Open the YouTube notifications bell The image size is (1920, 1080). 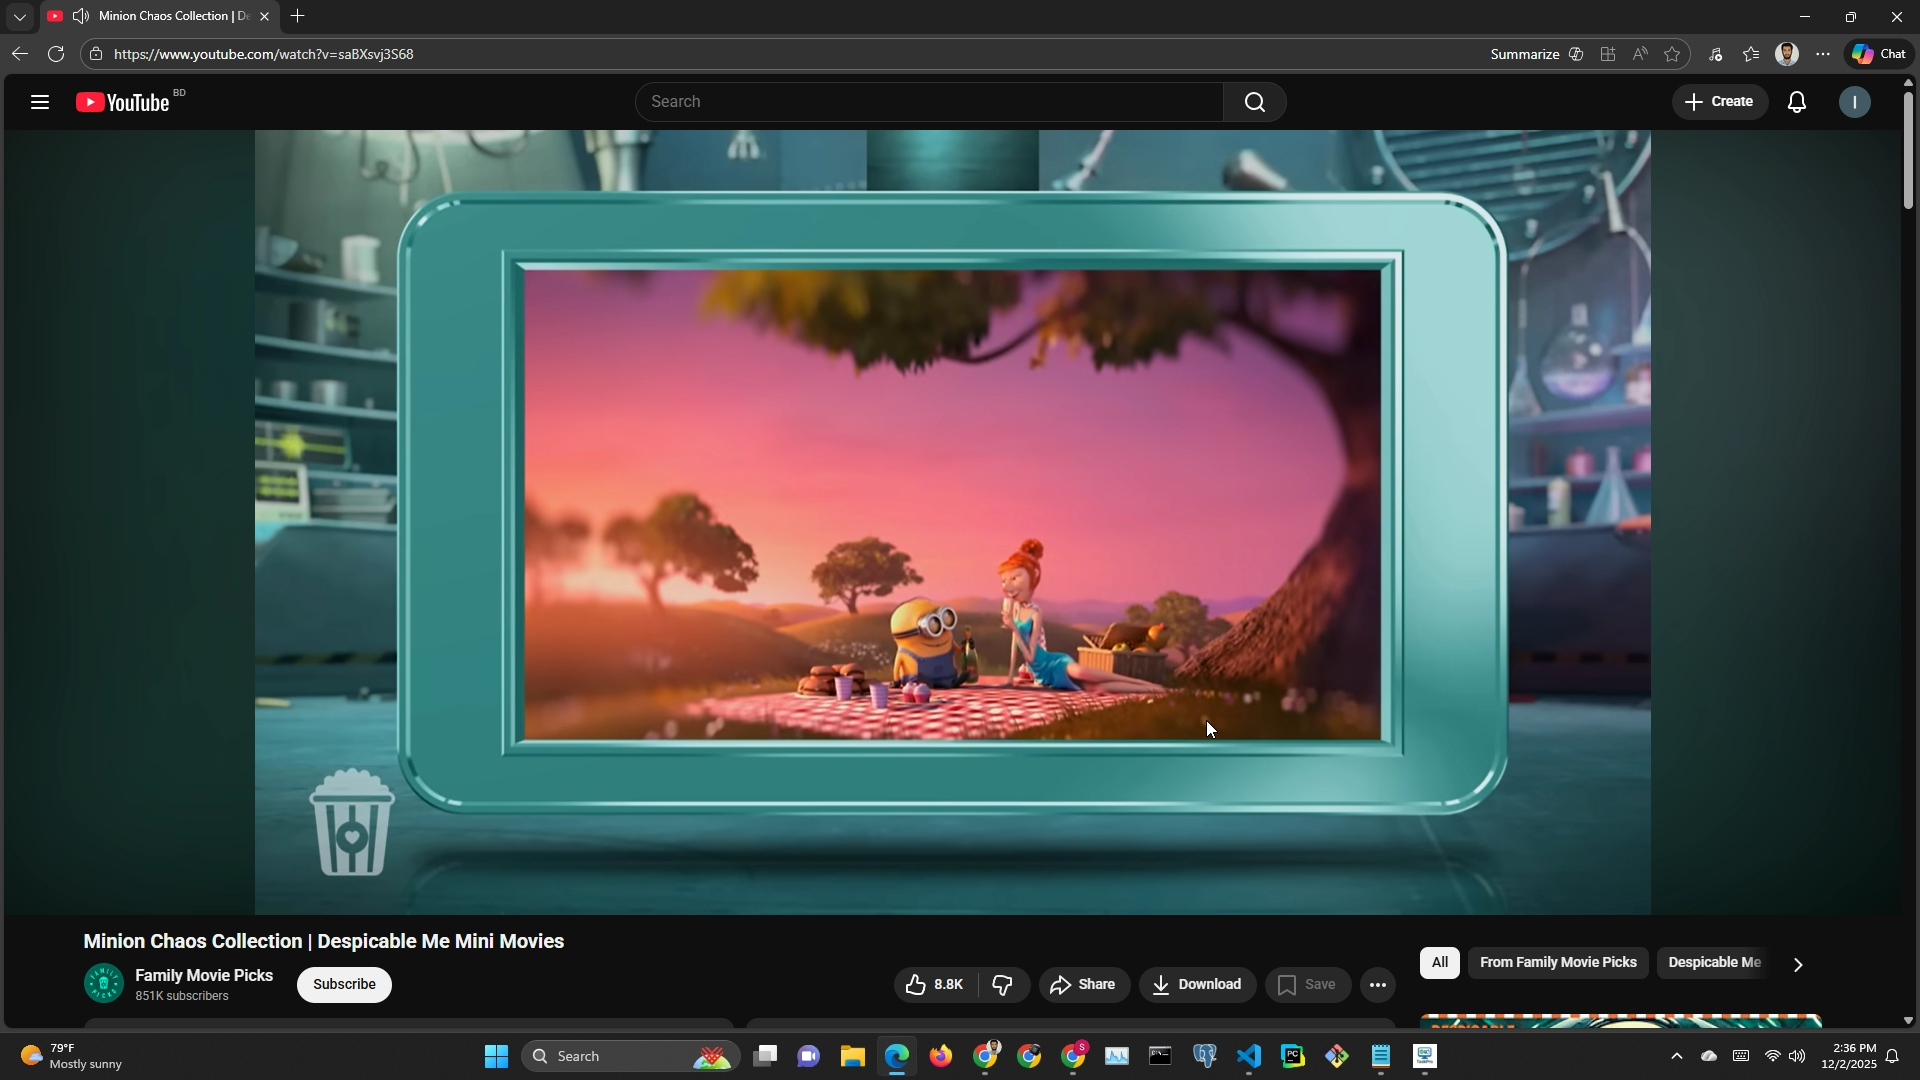coord(1796,102)
